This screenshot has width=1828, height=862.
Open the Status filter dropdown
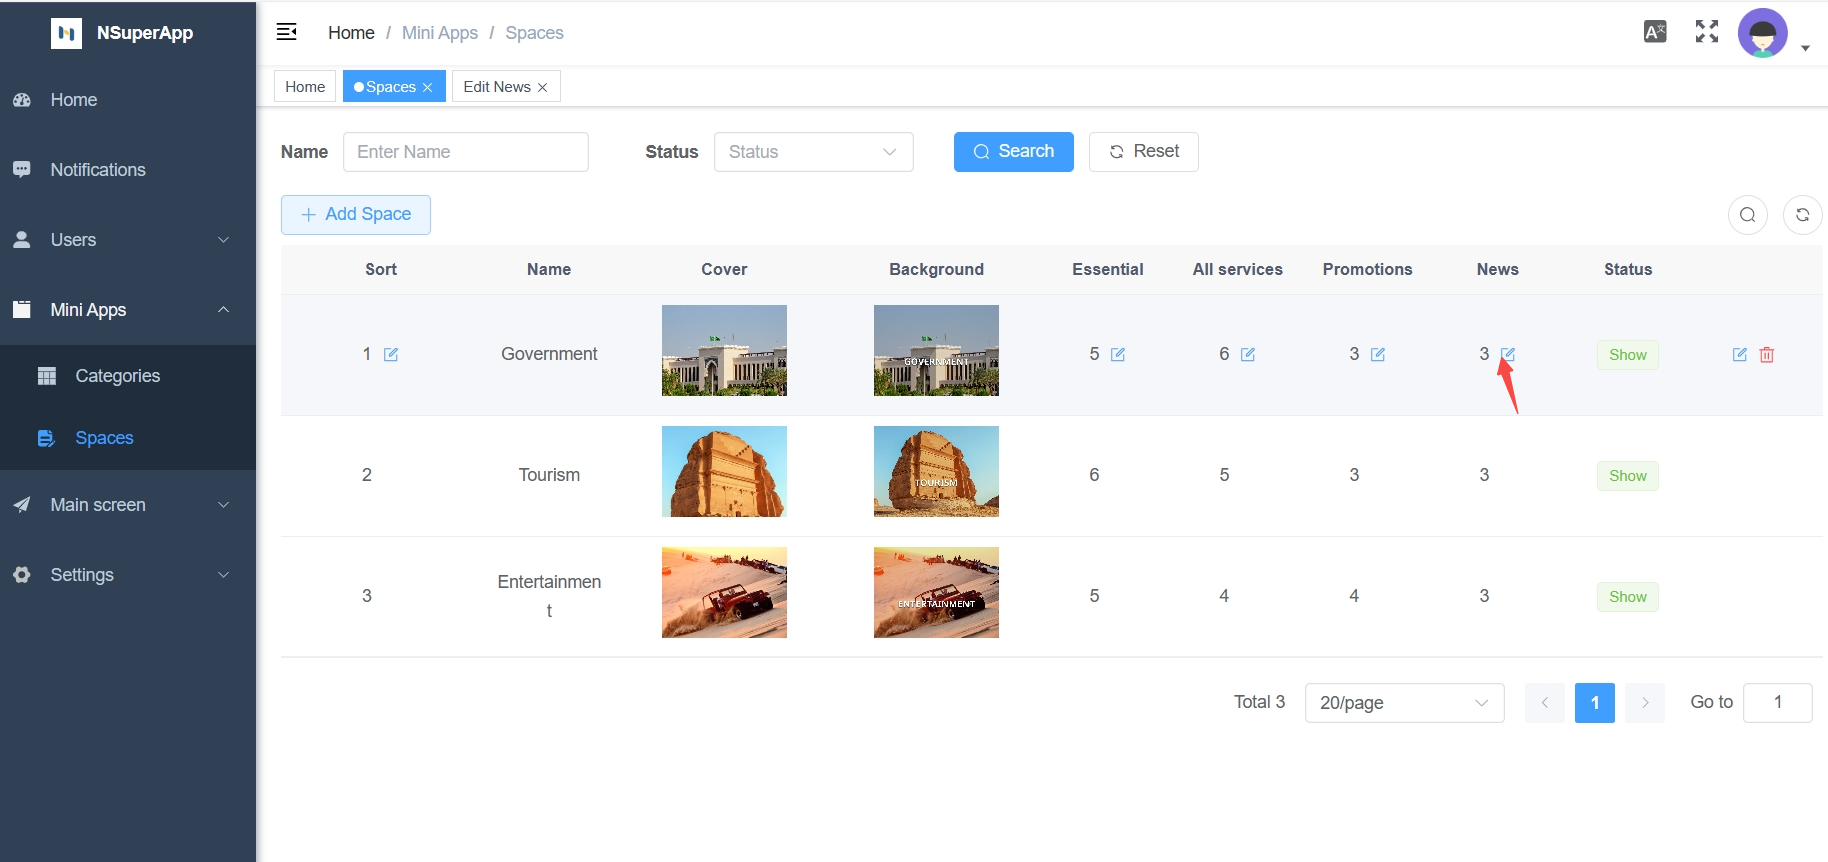pos(813,152)
